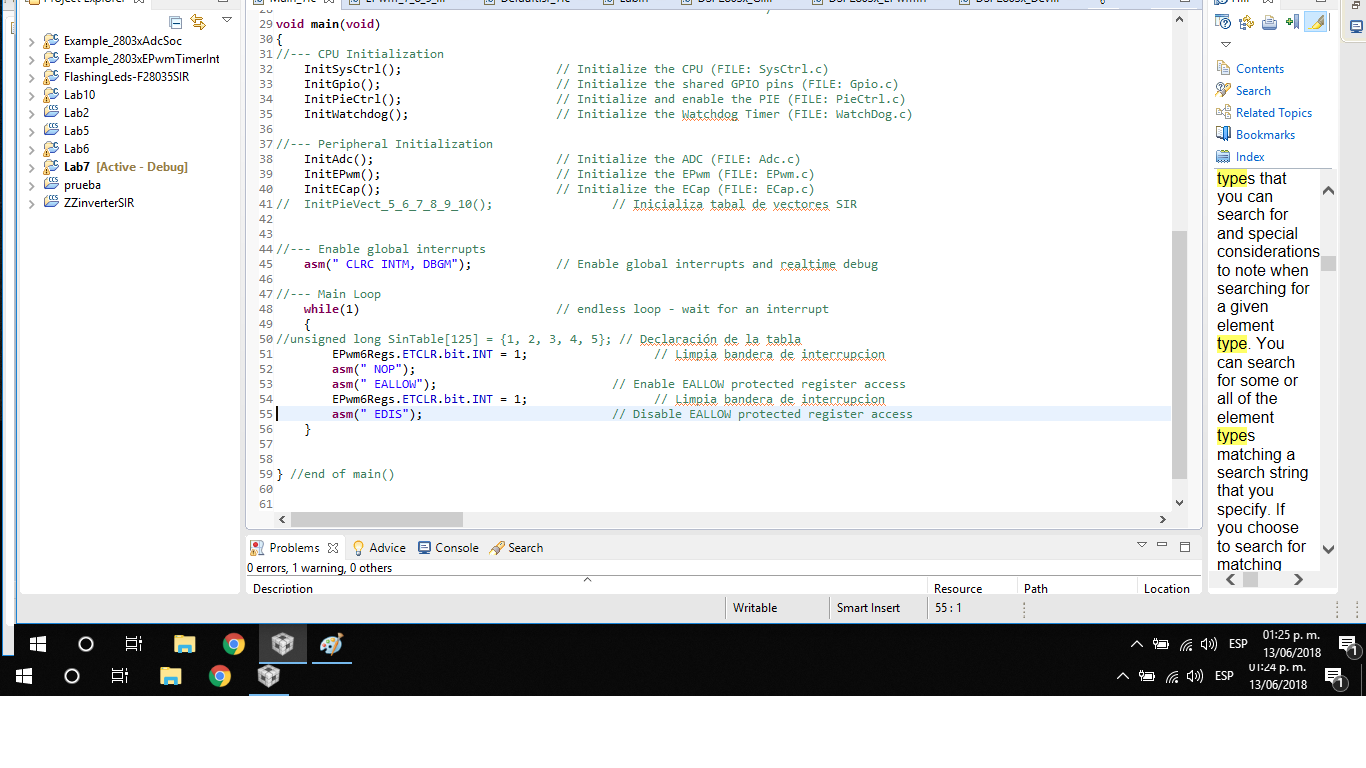Expand the Example_2803xAdcSoc project arrow

(x=32, y=41)
